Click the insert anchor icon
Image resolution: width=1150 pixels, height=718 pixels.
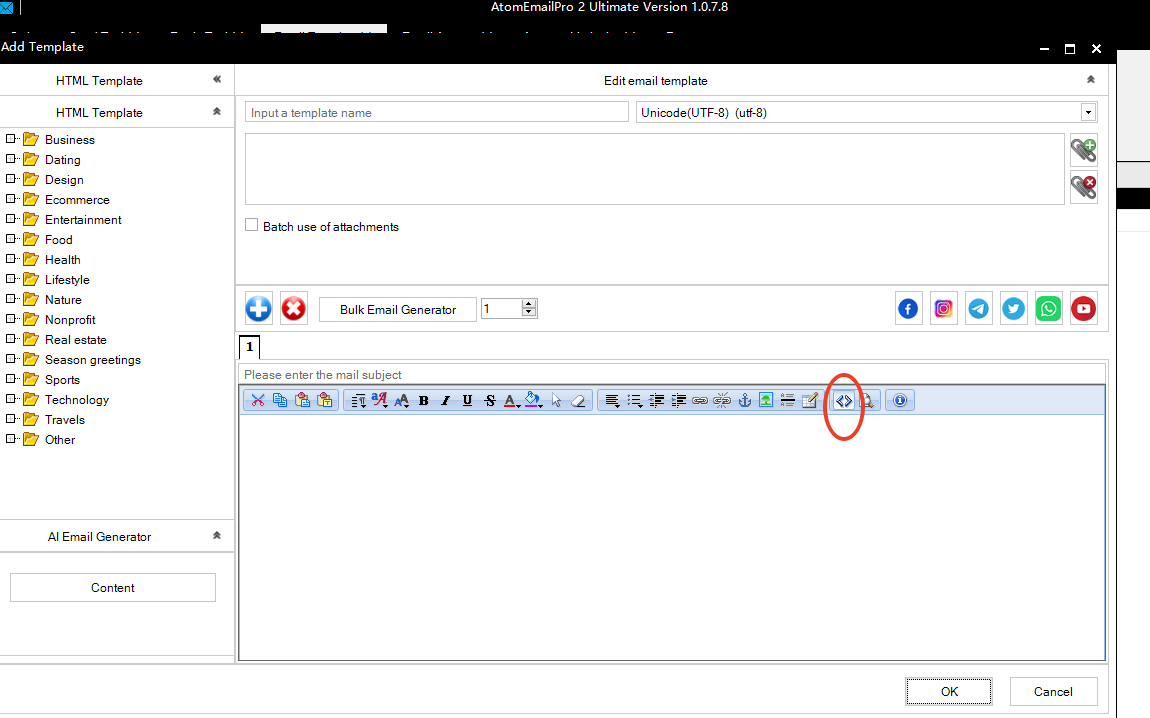click(744, 400)
